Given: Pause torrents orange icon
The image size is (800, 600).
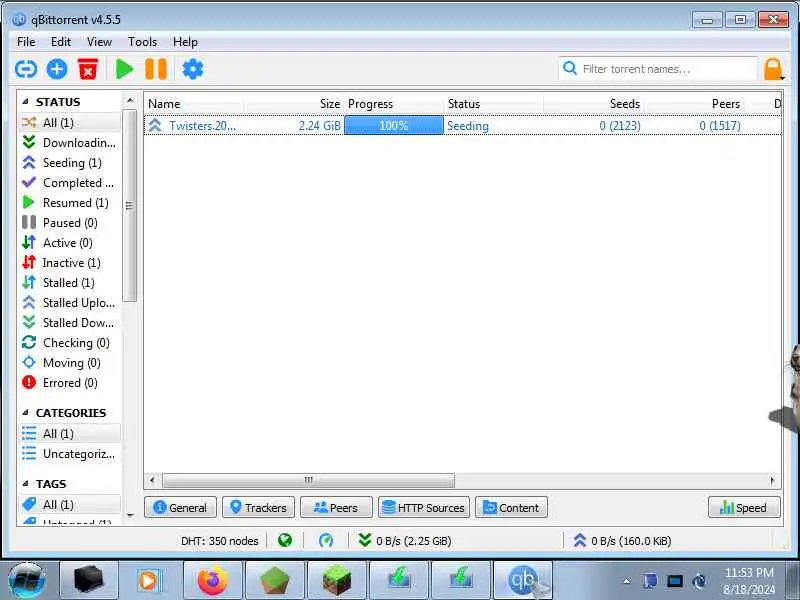Looking at the screenshot, I should click(156, 69).
